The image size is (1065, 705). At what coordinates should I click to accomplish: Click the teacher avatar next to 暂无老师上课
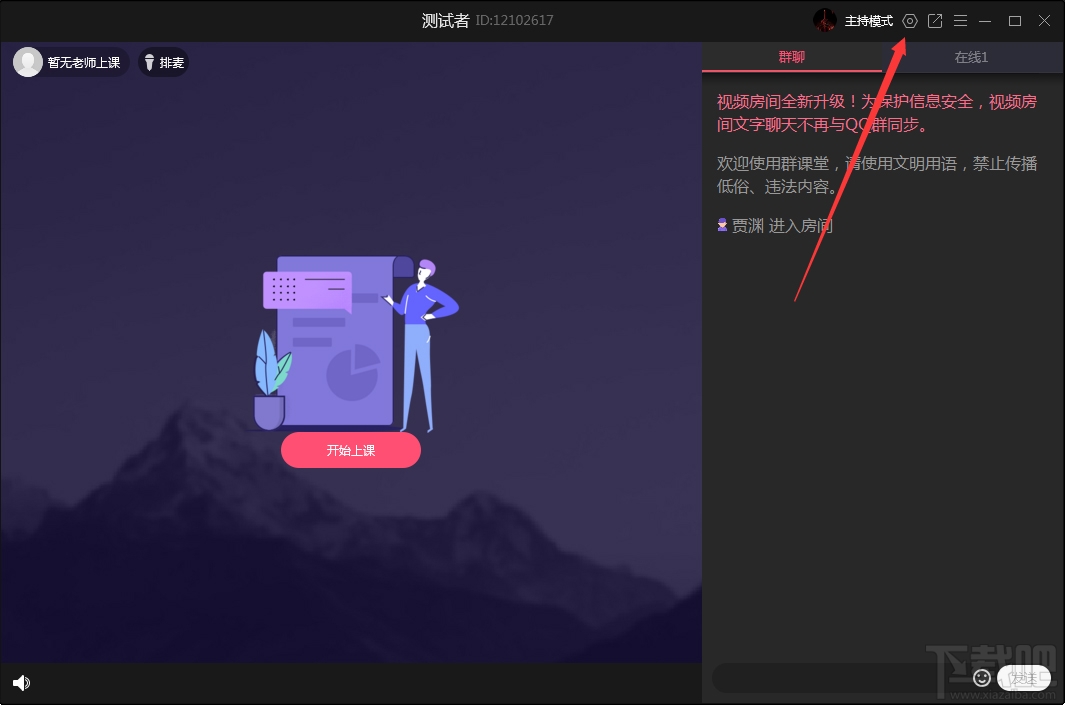point(27,61)
